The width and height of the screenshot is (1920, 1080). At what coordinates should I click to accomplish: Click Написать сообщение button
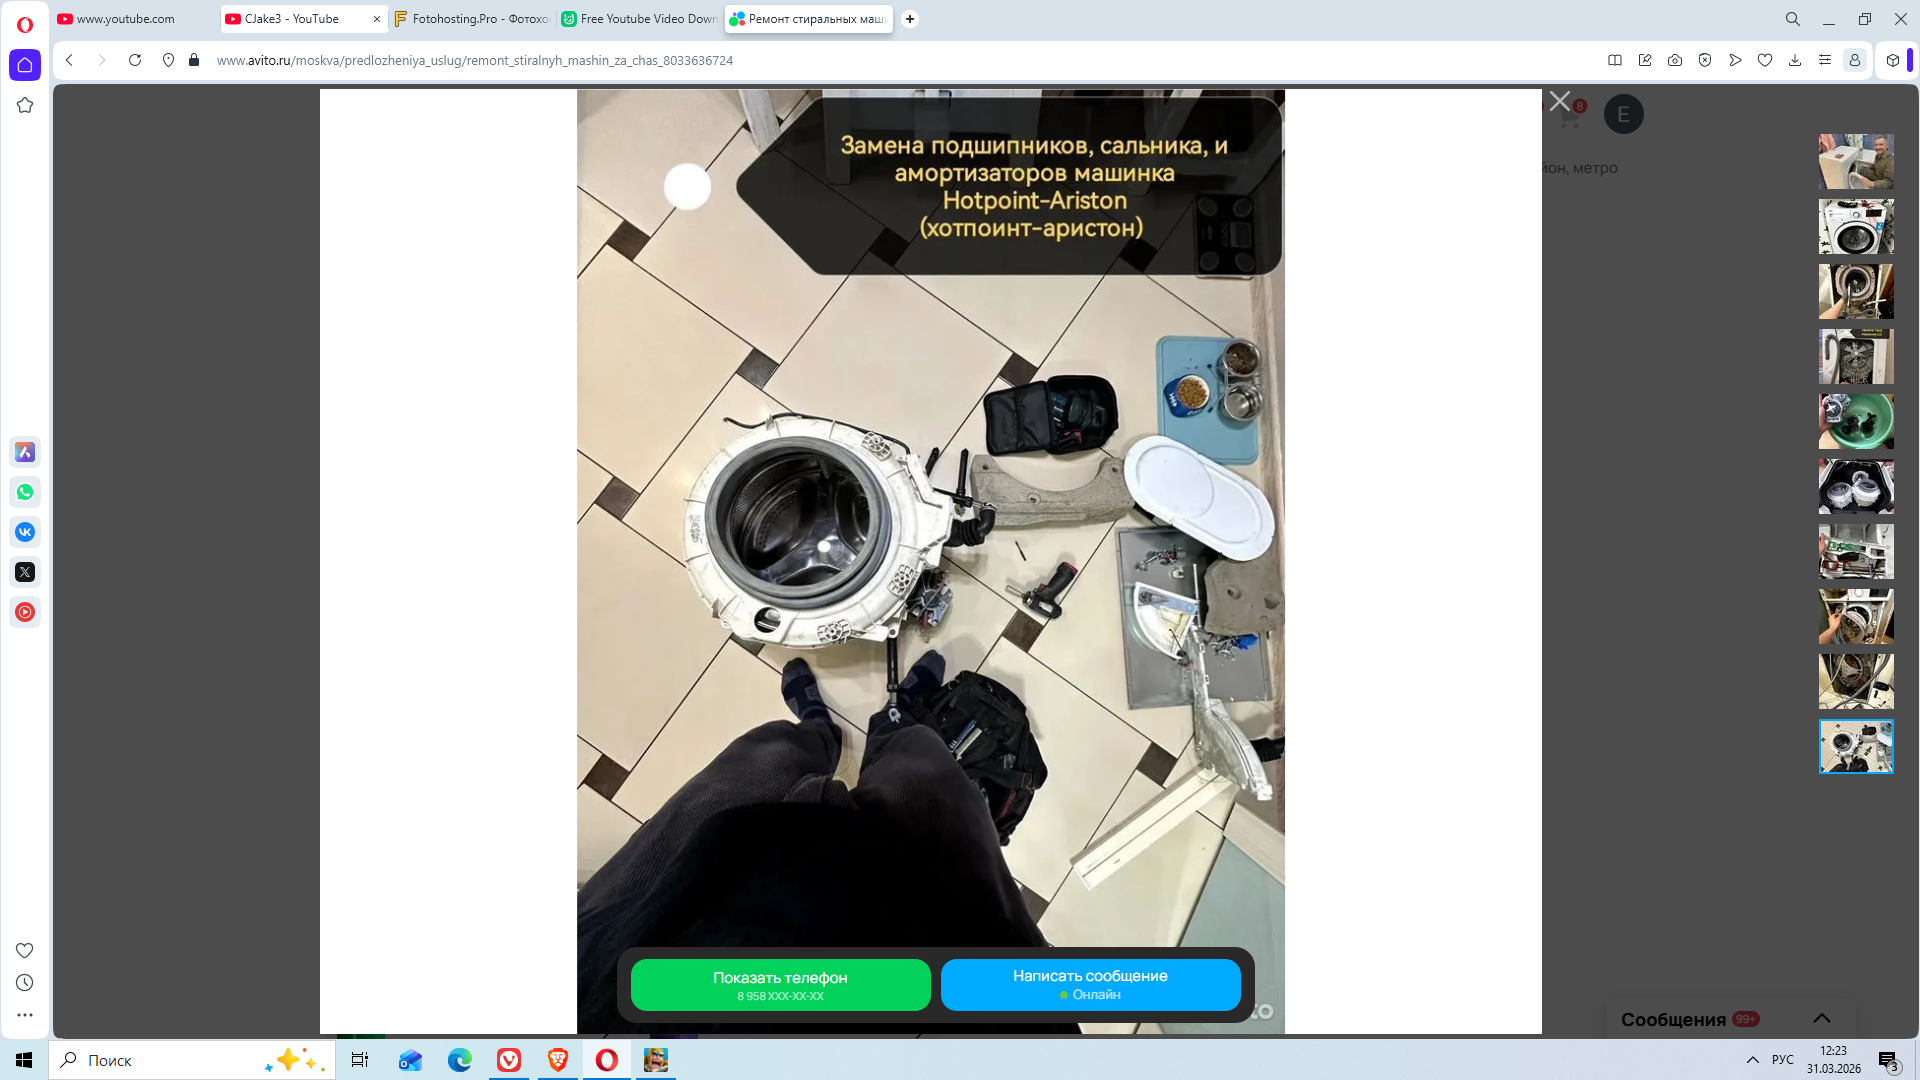[x=1090, y=985]
